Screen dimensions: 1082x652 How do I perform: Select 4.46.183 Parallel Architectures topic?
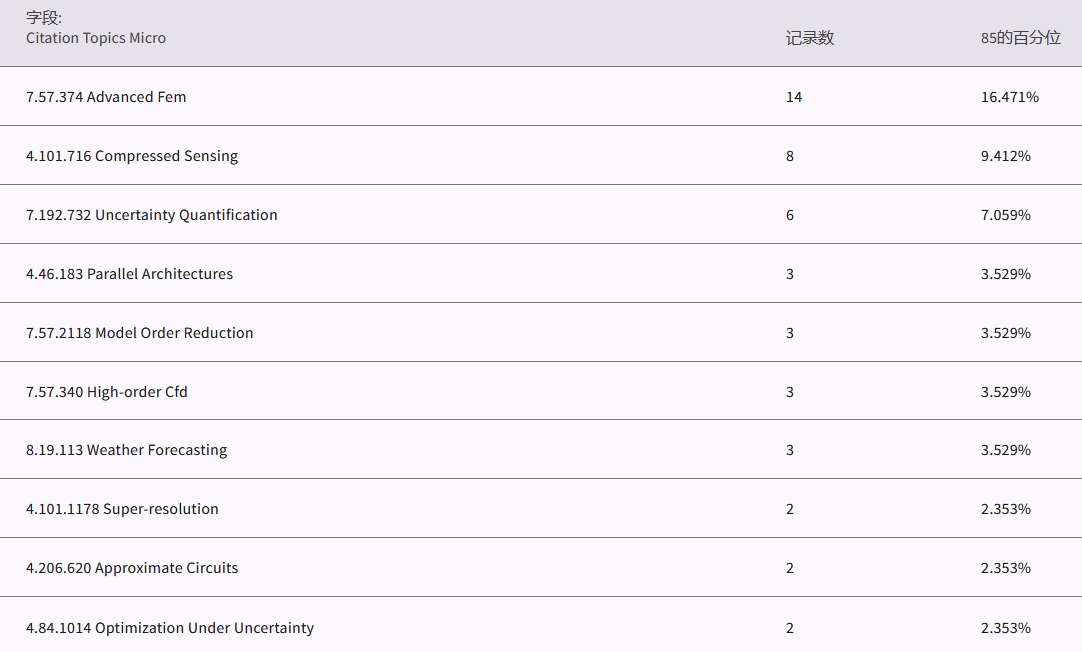click(129, 274)
